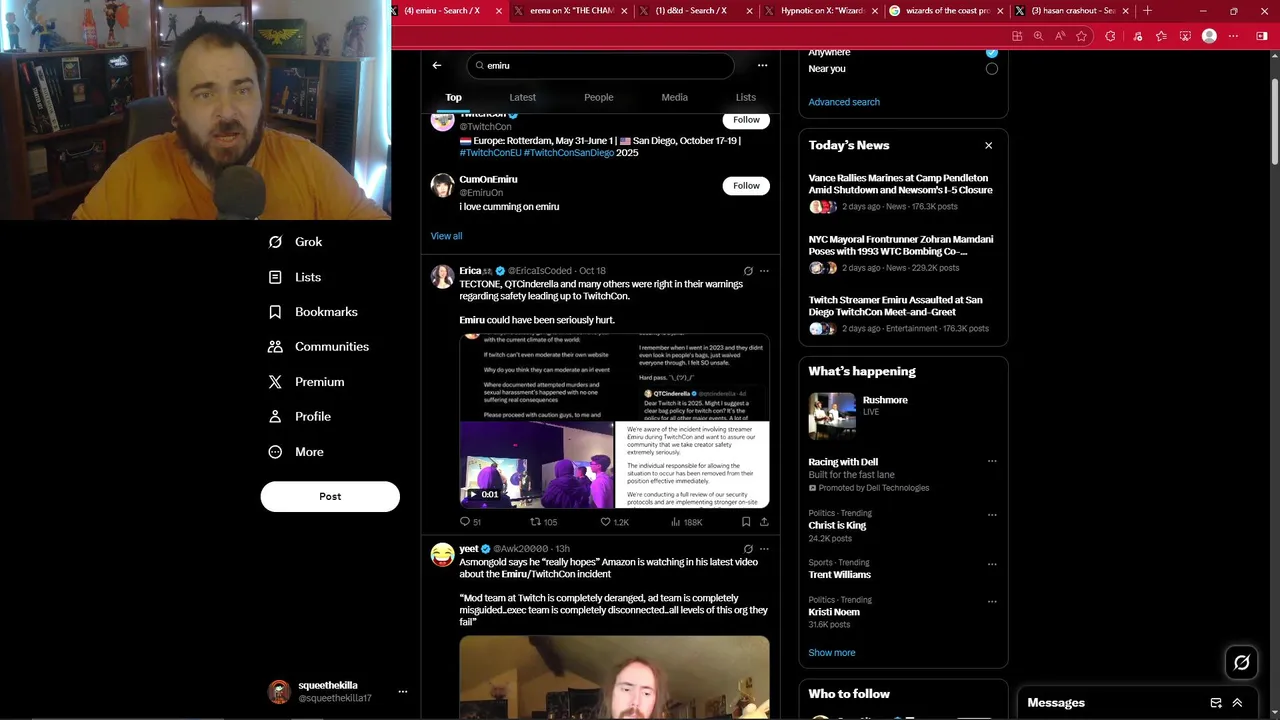Click the Grok icon on yeet's tweet

click(x=748, y=549)
